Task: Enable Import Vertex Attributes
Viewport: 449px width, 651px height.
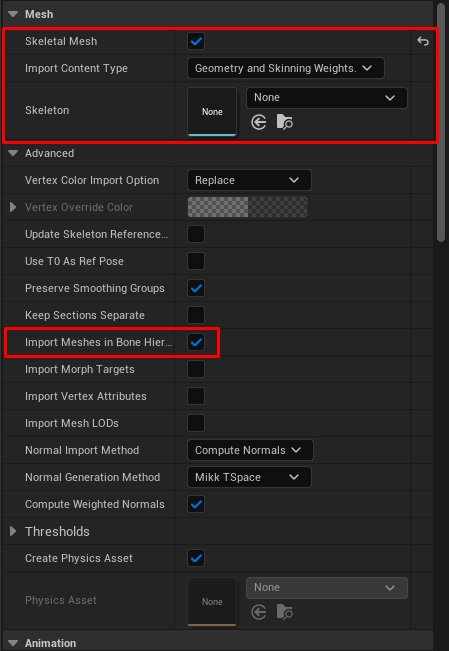Action: pyautogui.click(x=196, y=396)
